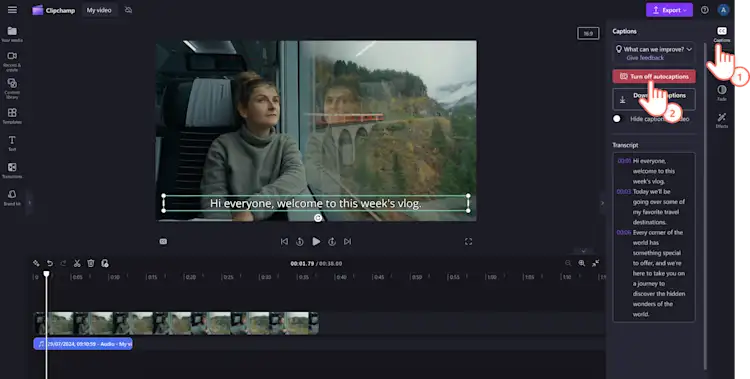Collapse the timeline with the chevron
This screenshot has width=750, height=379.
[x=584, y=250]
